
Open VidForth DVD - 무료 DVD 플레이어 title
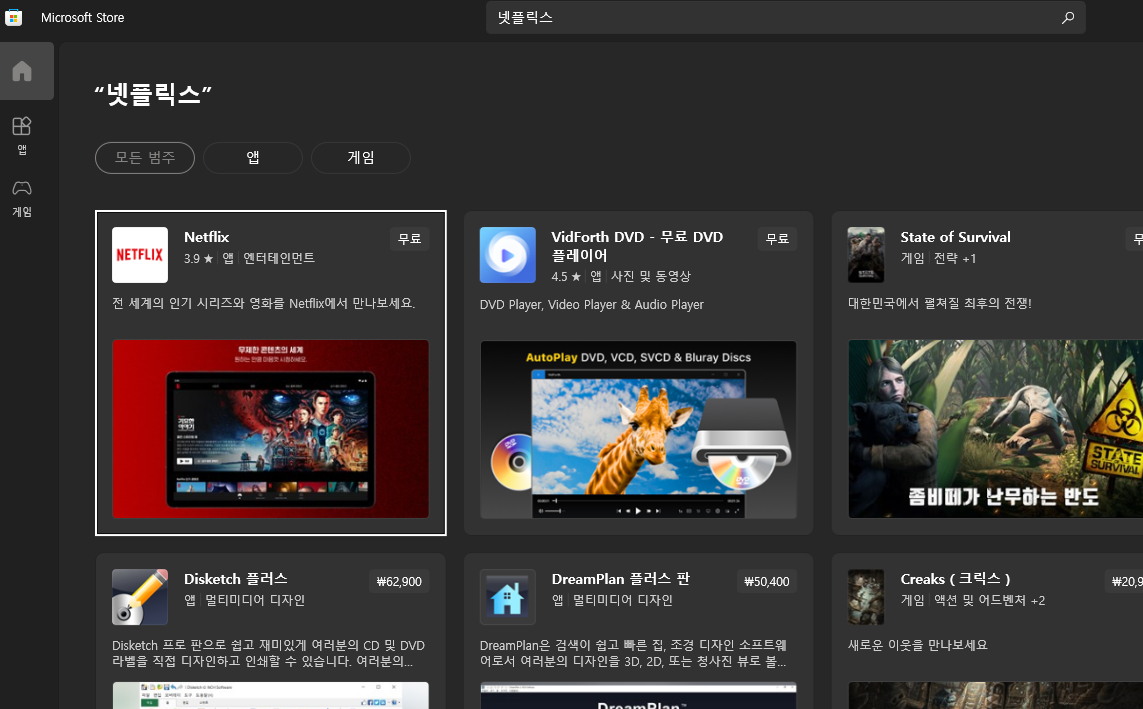(637, 246)
